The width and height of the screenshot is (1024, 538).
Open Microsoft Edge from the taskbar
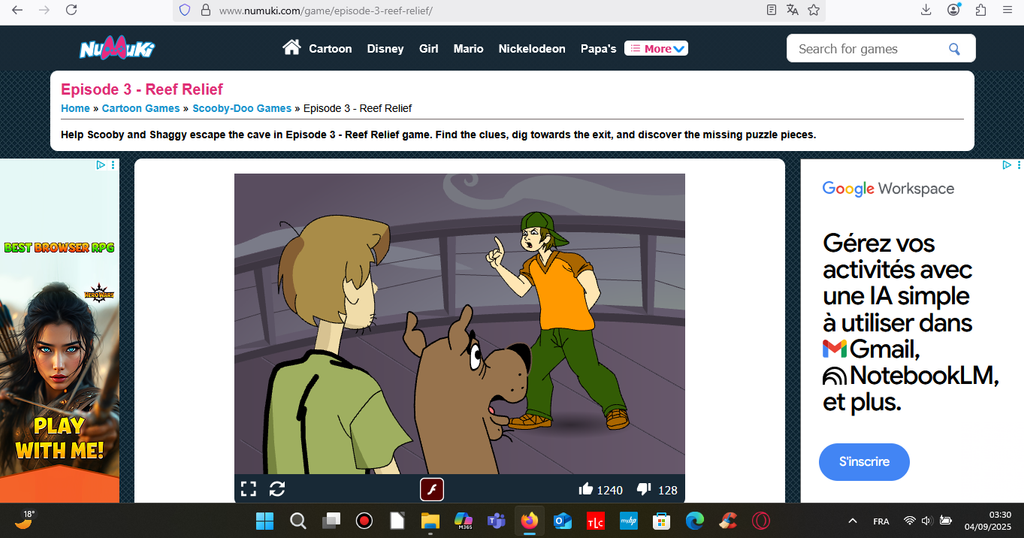[695, 521]
